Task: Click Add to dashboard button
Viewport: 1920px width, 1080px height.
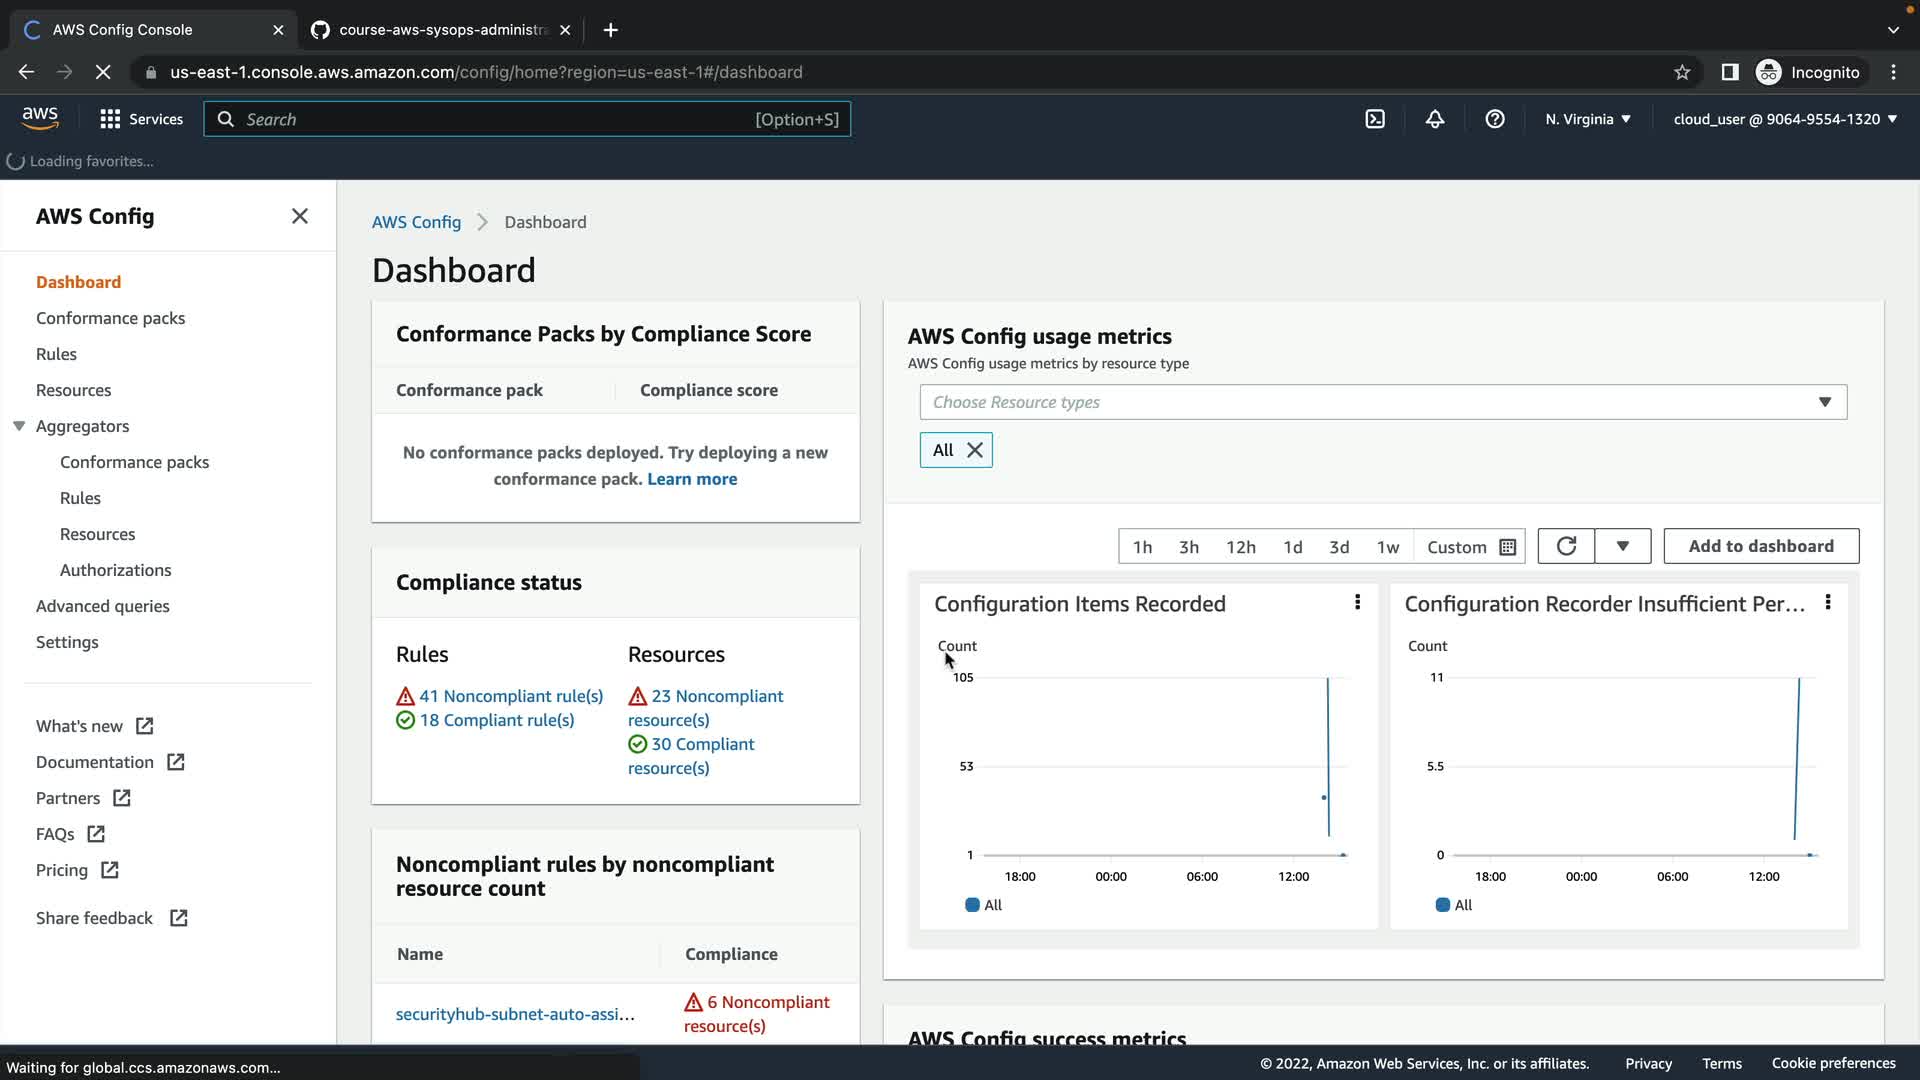Action: 1760,546
